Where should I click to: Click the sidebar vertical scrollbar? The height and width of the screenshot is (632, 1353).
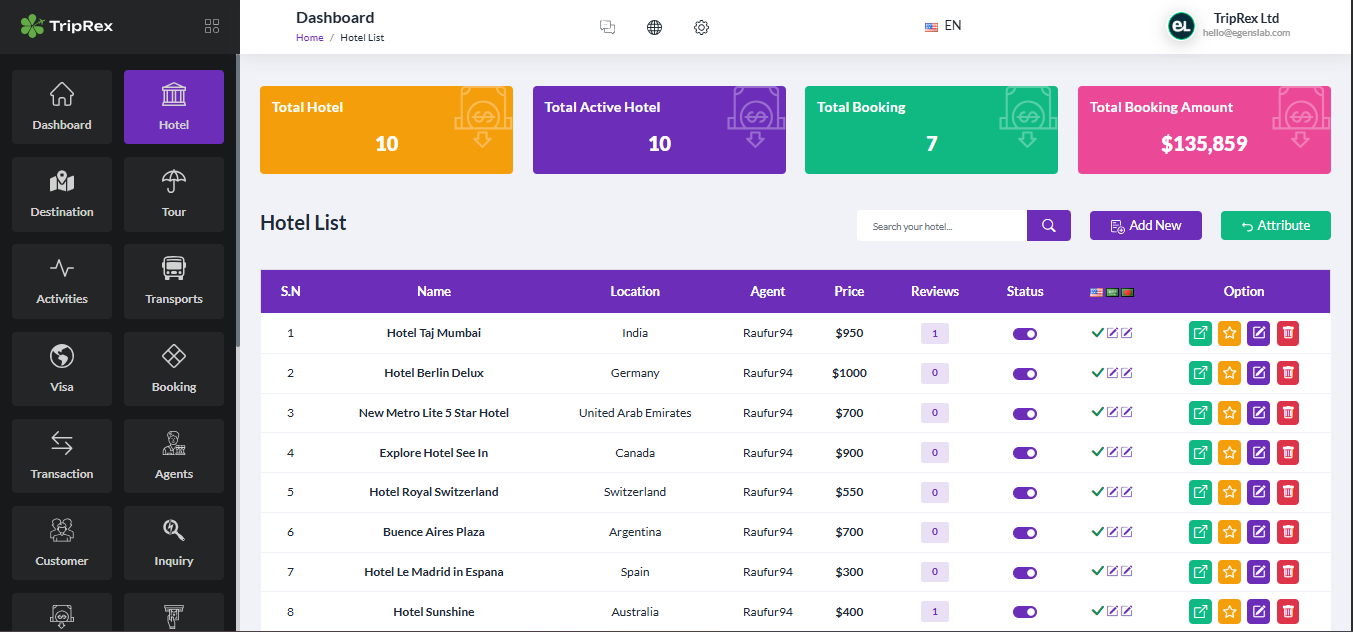point(237,200)
